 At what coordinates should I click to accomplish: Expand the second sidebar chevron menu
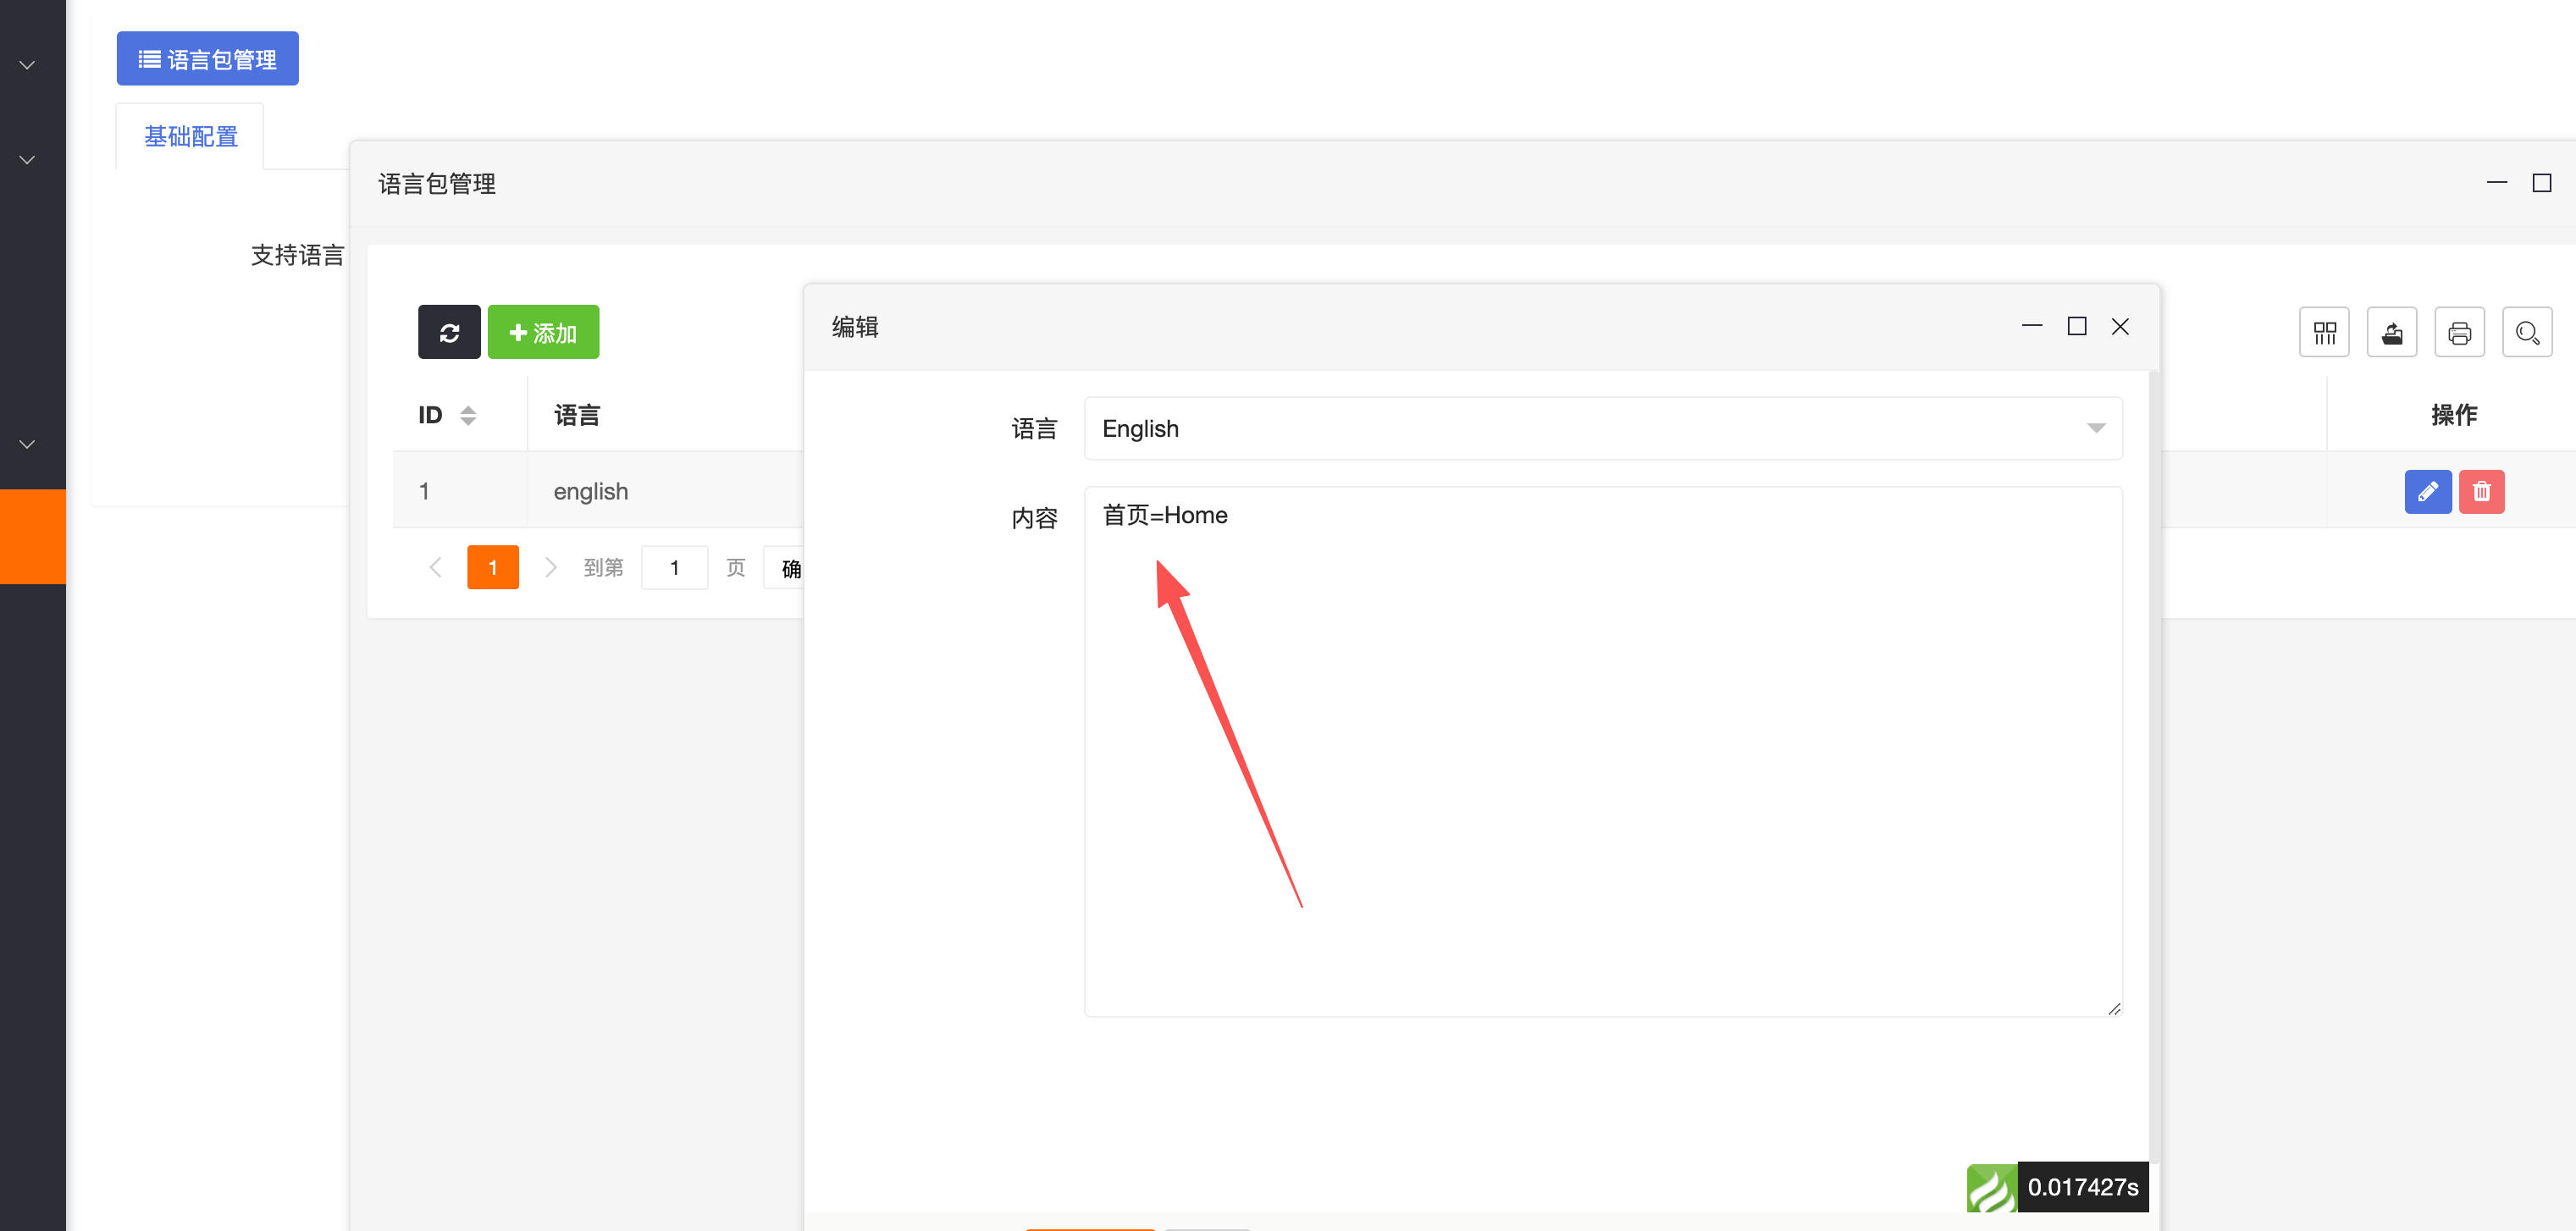click(x=28, y=160)
